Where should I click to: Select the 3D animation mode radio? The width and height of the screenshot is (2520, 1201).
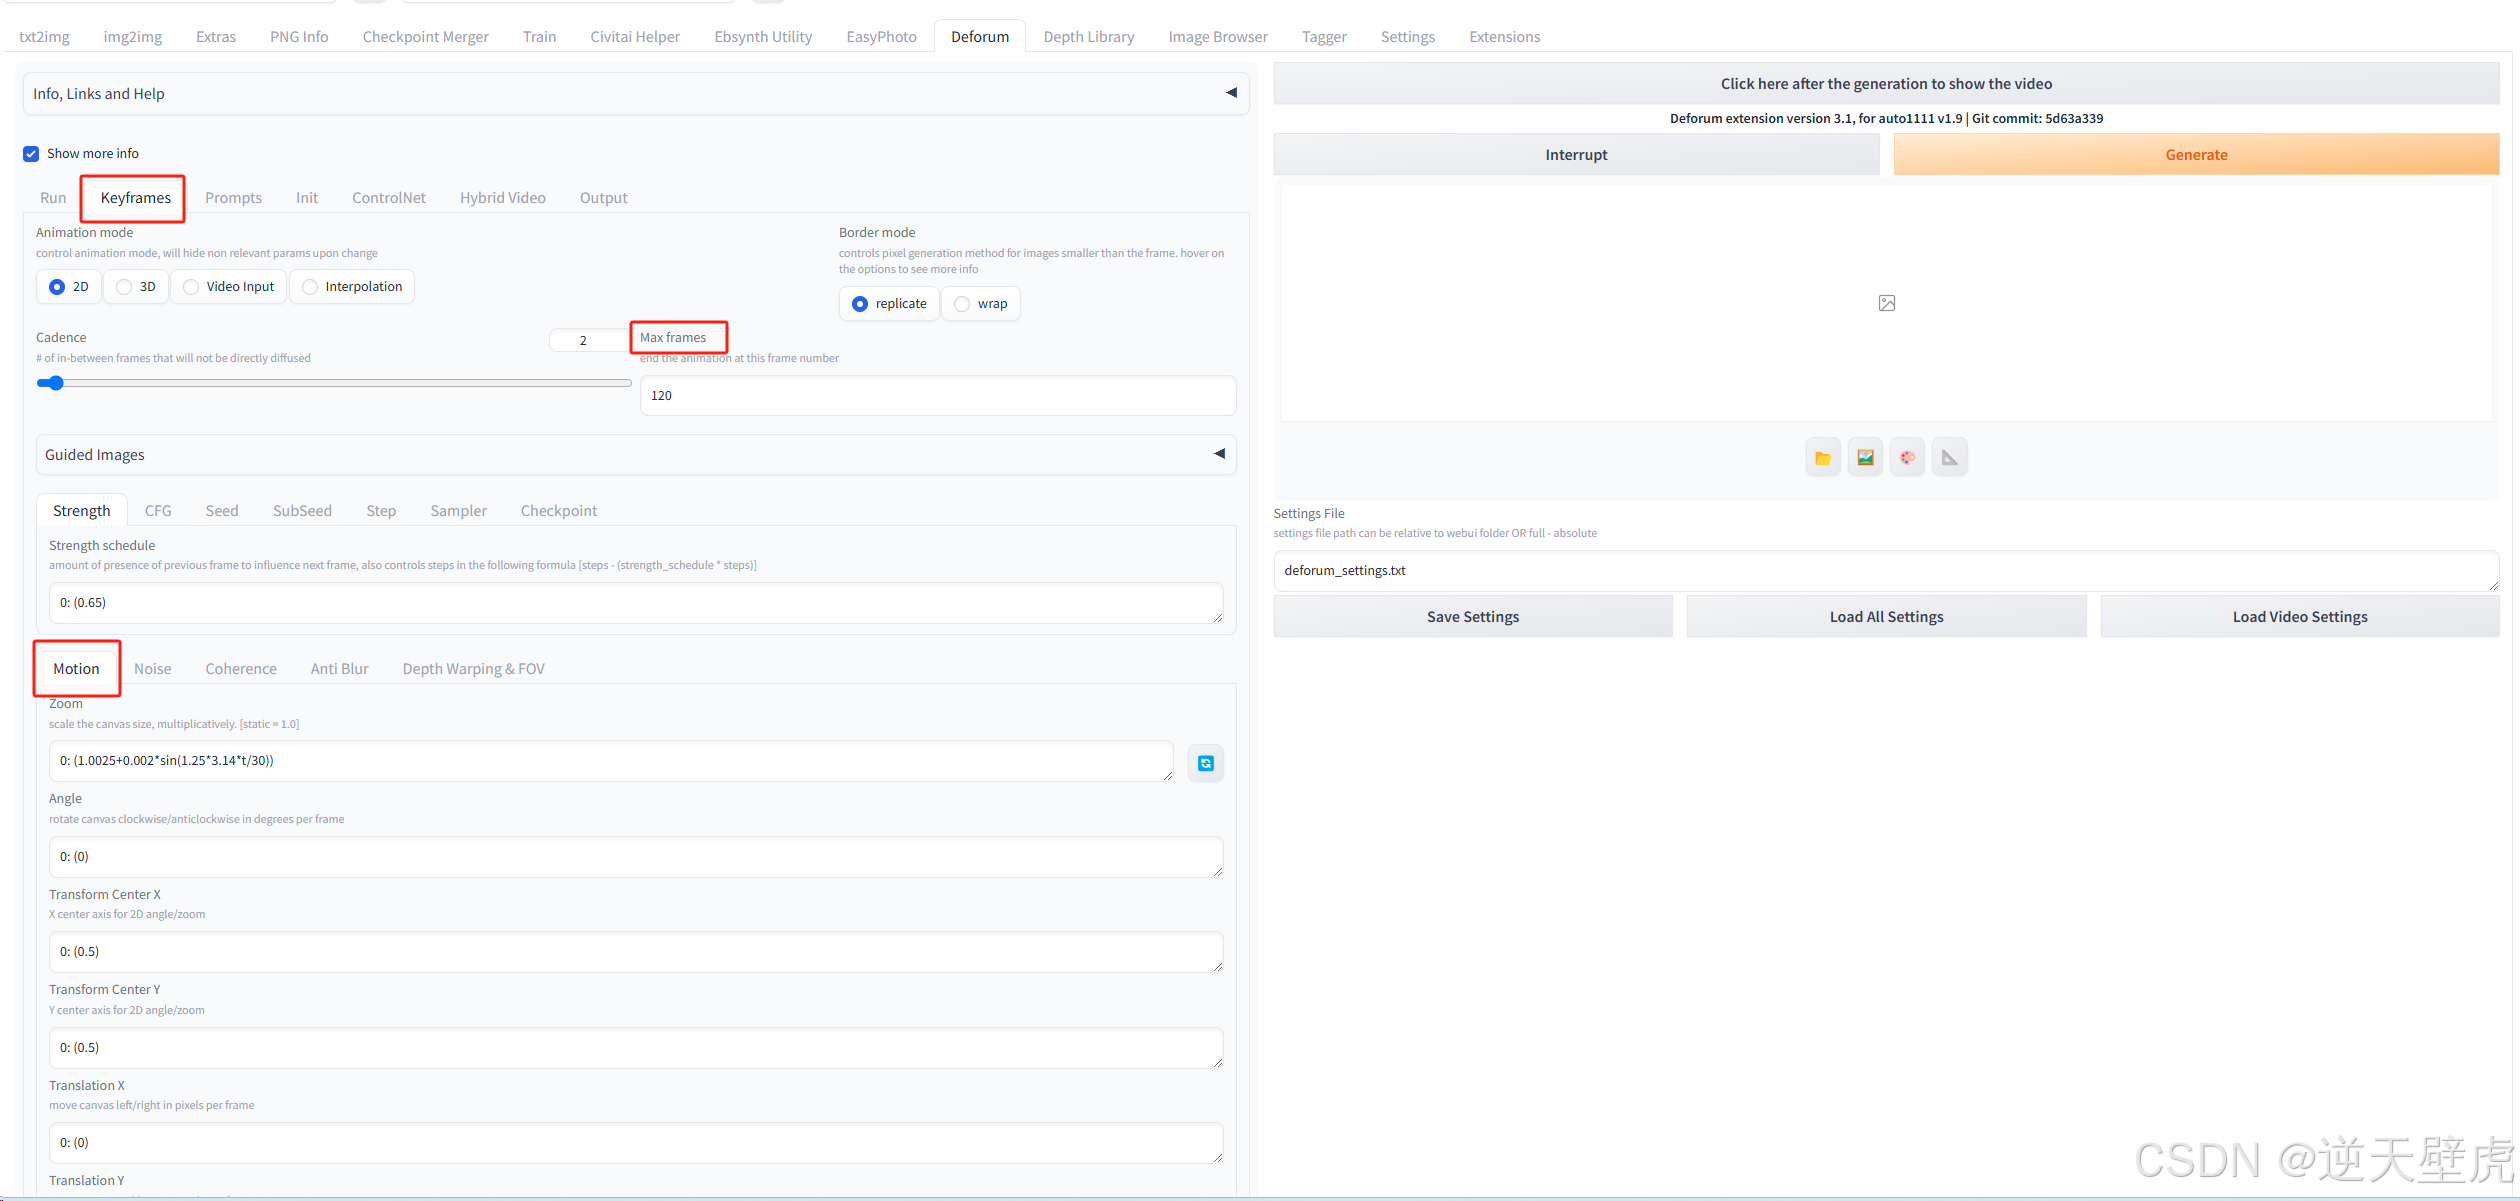click(x=125, y=287)
